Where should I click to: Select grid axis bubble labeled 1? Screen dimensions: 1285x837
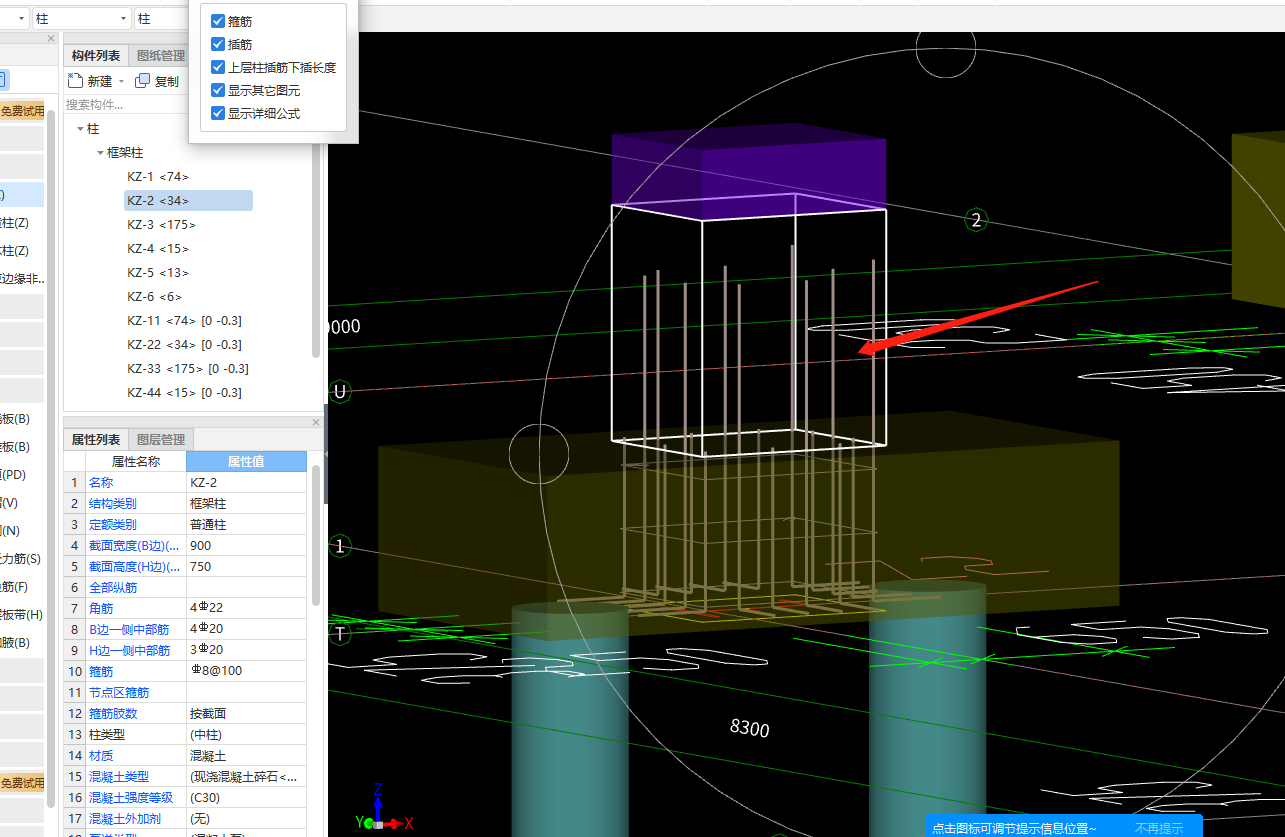click(x=340, y=546)
